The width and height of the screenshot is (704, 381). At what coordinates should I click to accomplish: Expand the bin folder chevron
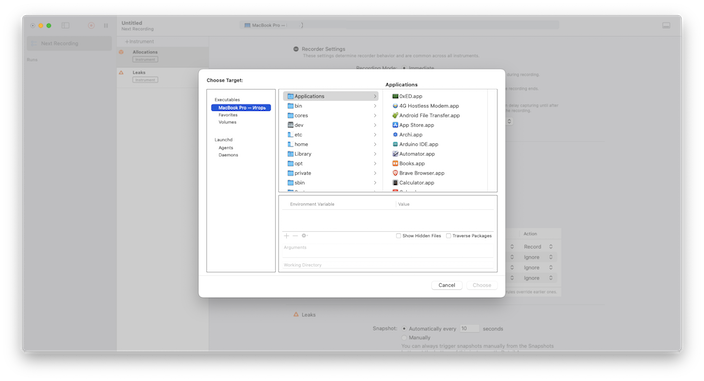coord(375,106)
